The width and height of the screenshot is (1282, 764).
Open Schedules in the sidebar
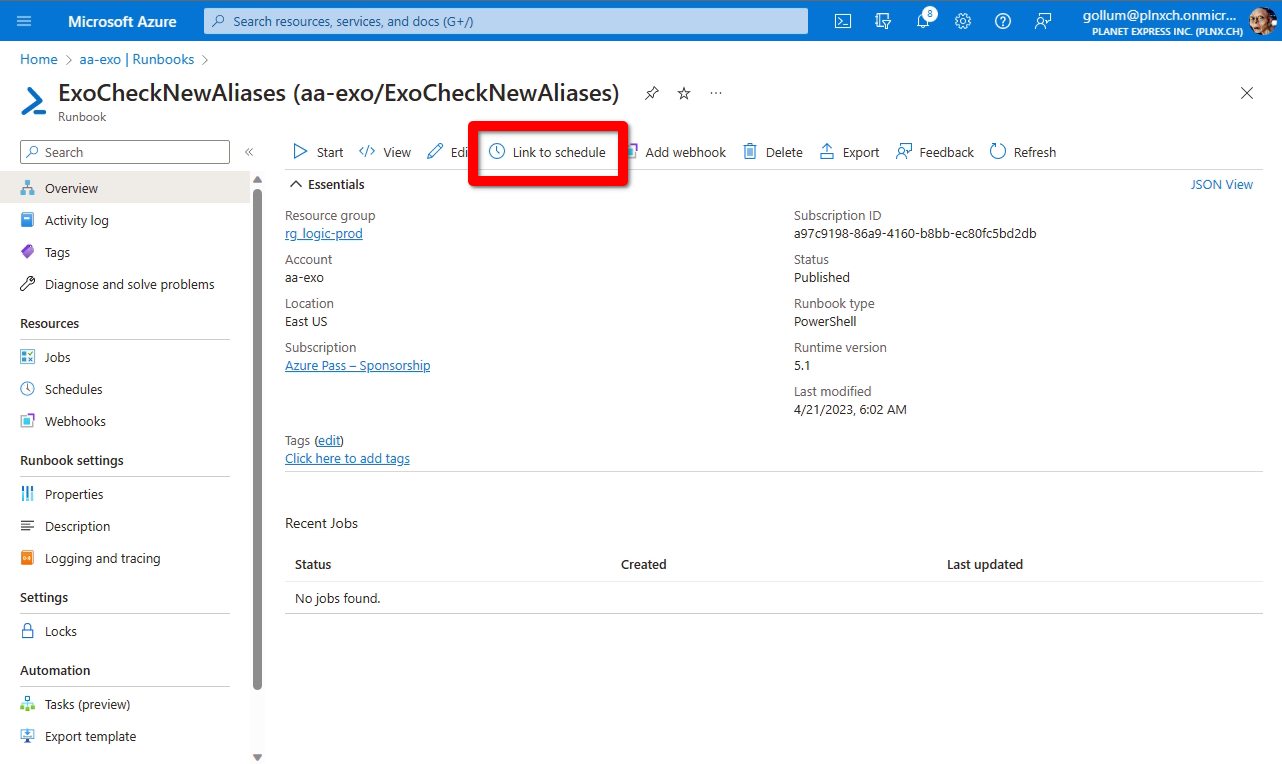[73, 389]
